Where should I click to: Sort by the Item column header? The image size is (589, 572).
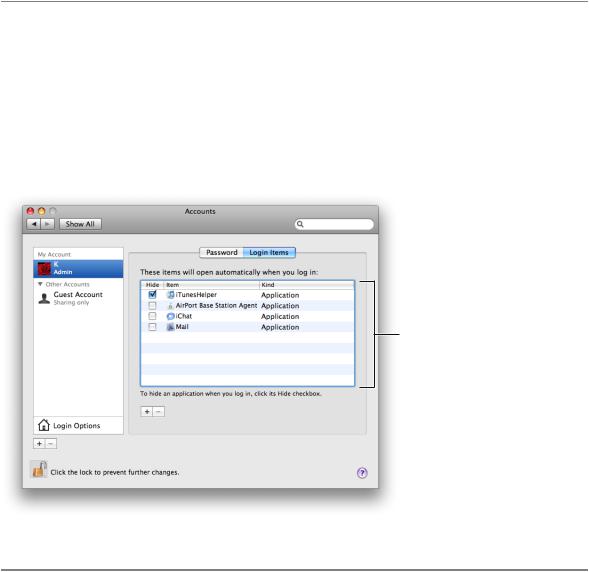211,285
